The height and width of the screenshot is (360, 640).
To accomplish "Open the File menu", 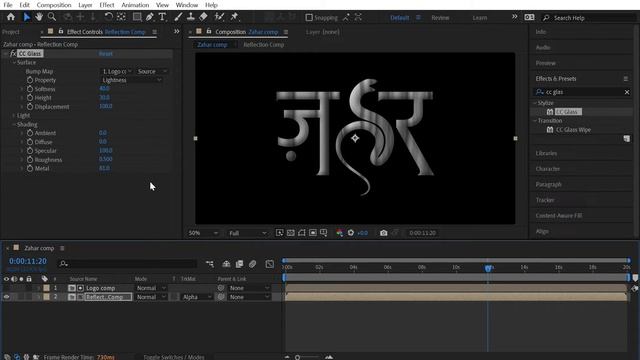I will coord(8,5).
